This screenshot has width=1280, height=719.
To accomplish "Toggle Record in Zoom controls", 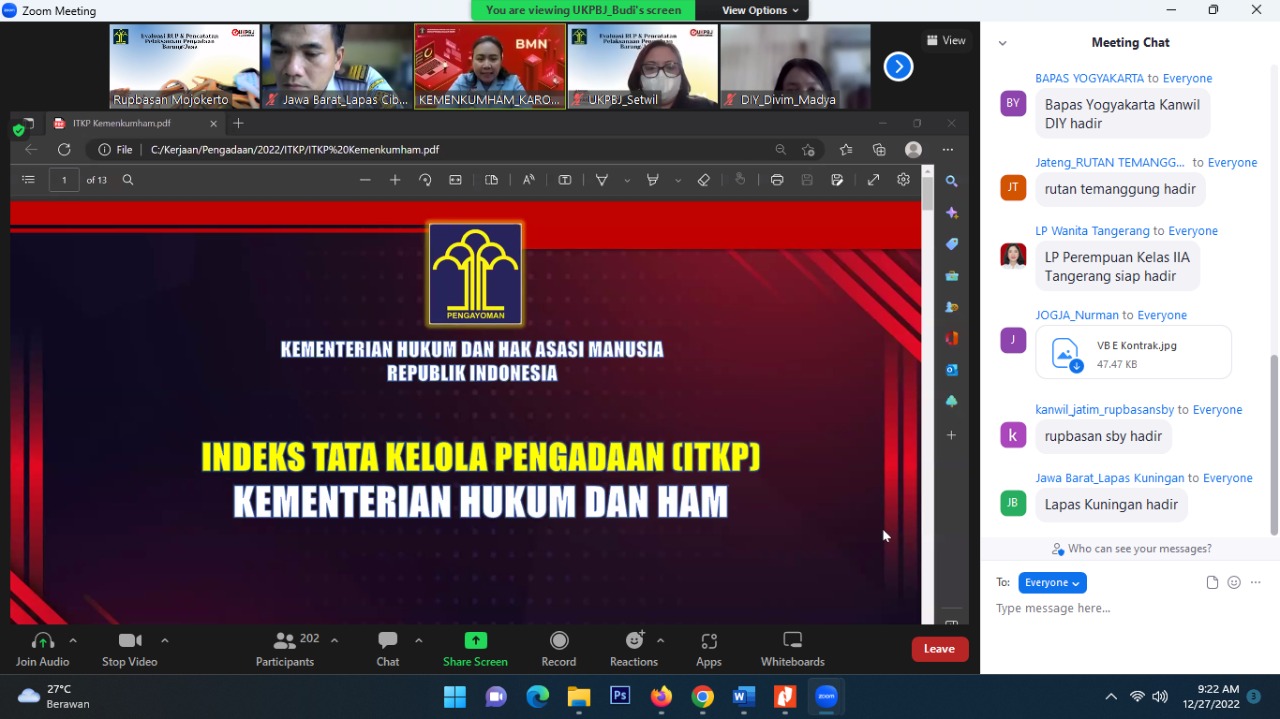I will tap(559, 649).
